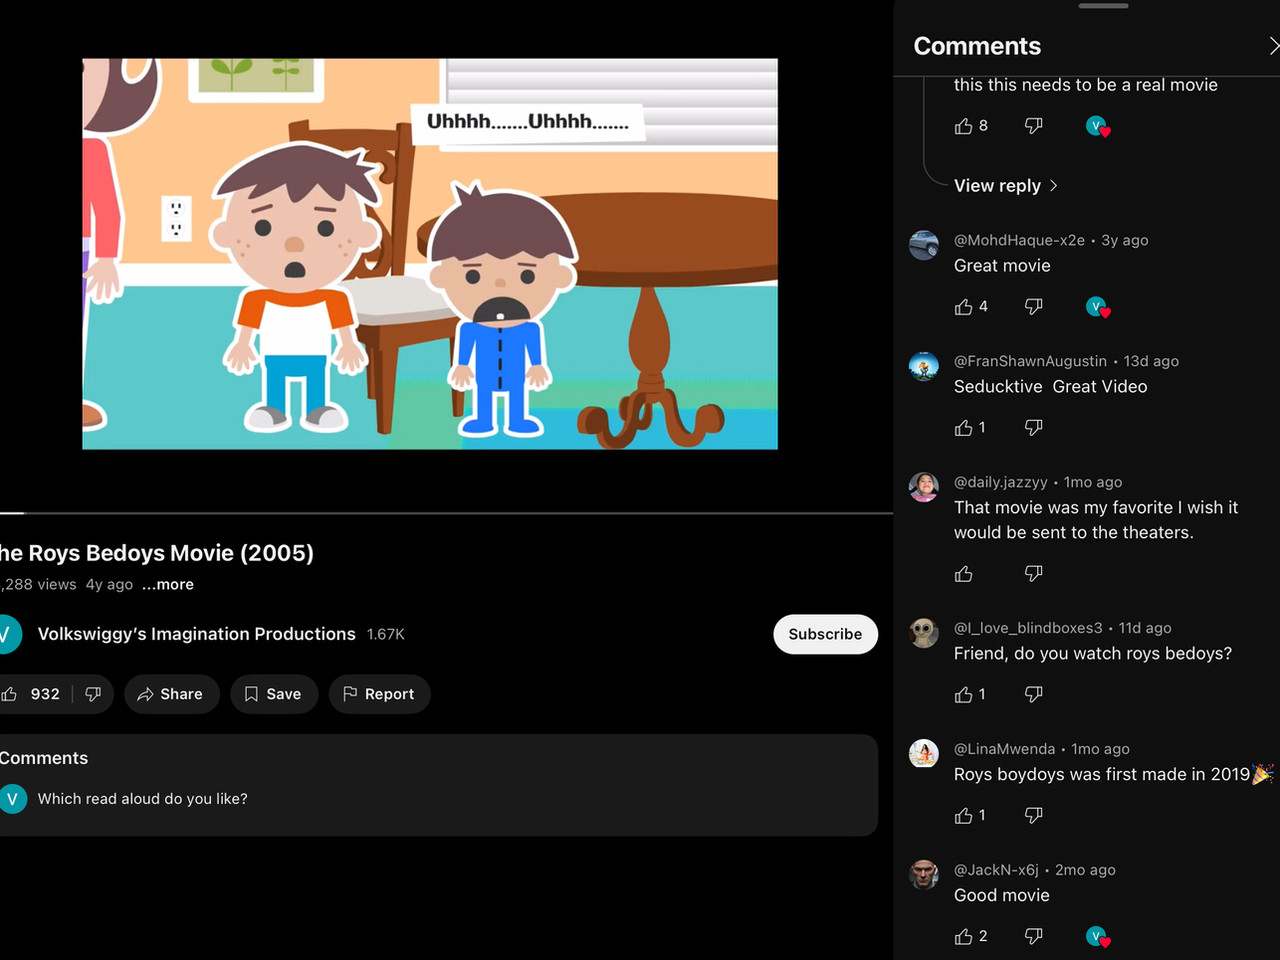Click creator heart on 'Great movie' comment
The image size is (1280, 960).
coord(1098,308)
